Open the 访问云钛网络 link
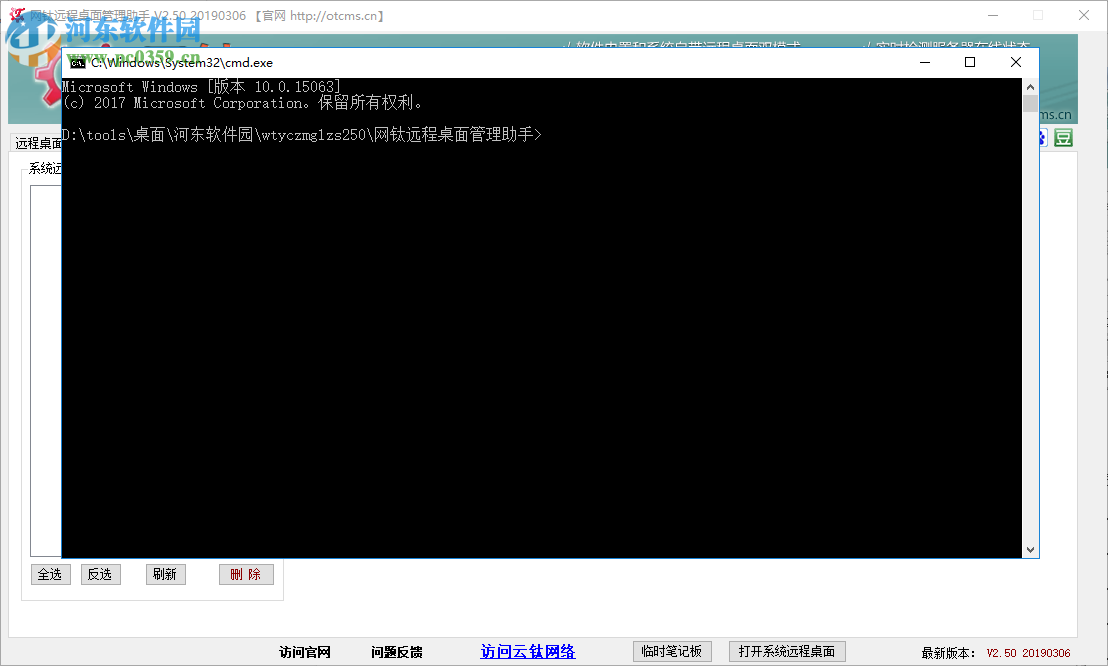The image size is (1108, 666). point(527,651)
